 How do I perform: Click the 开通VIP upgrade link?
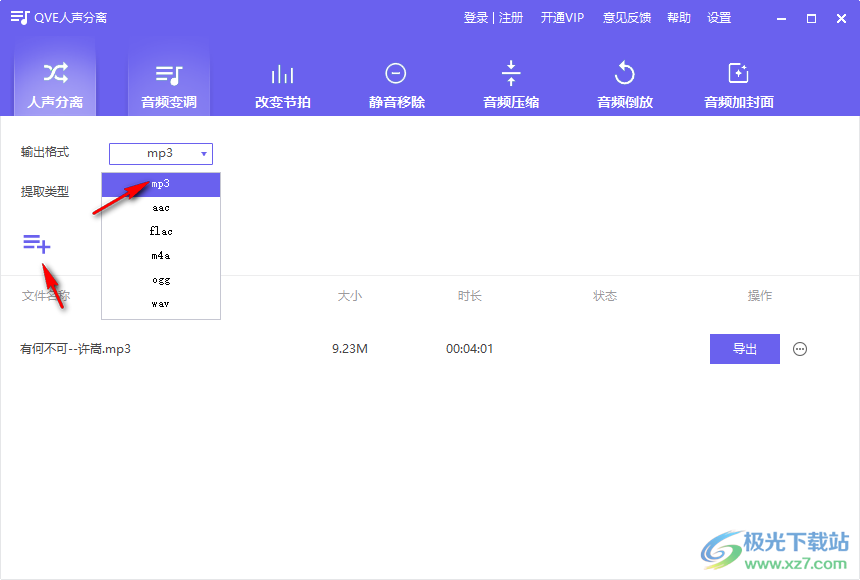click(562, 17)
